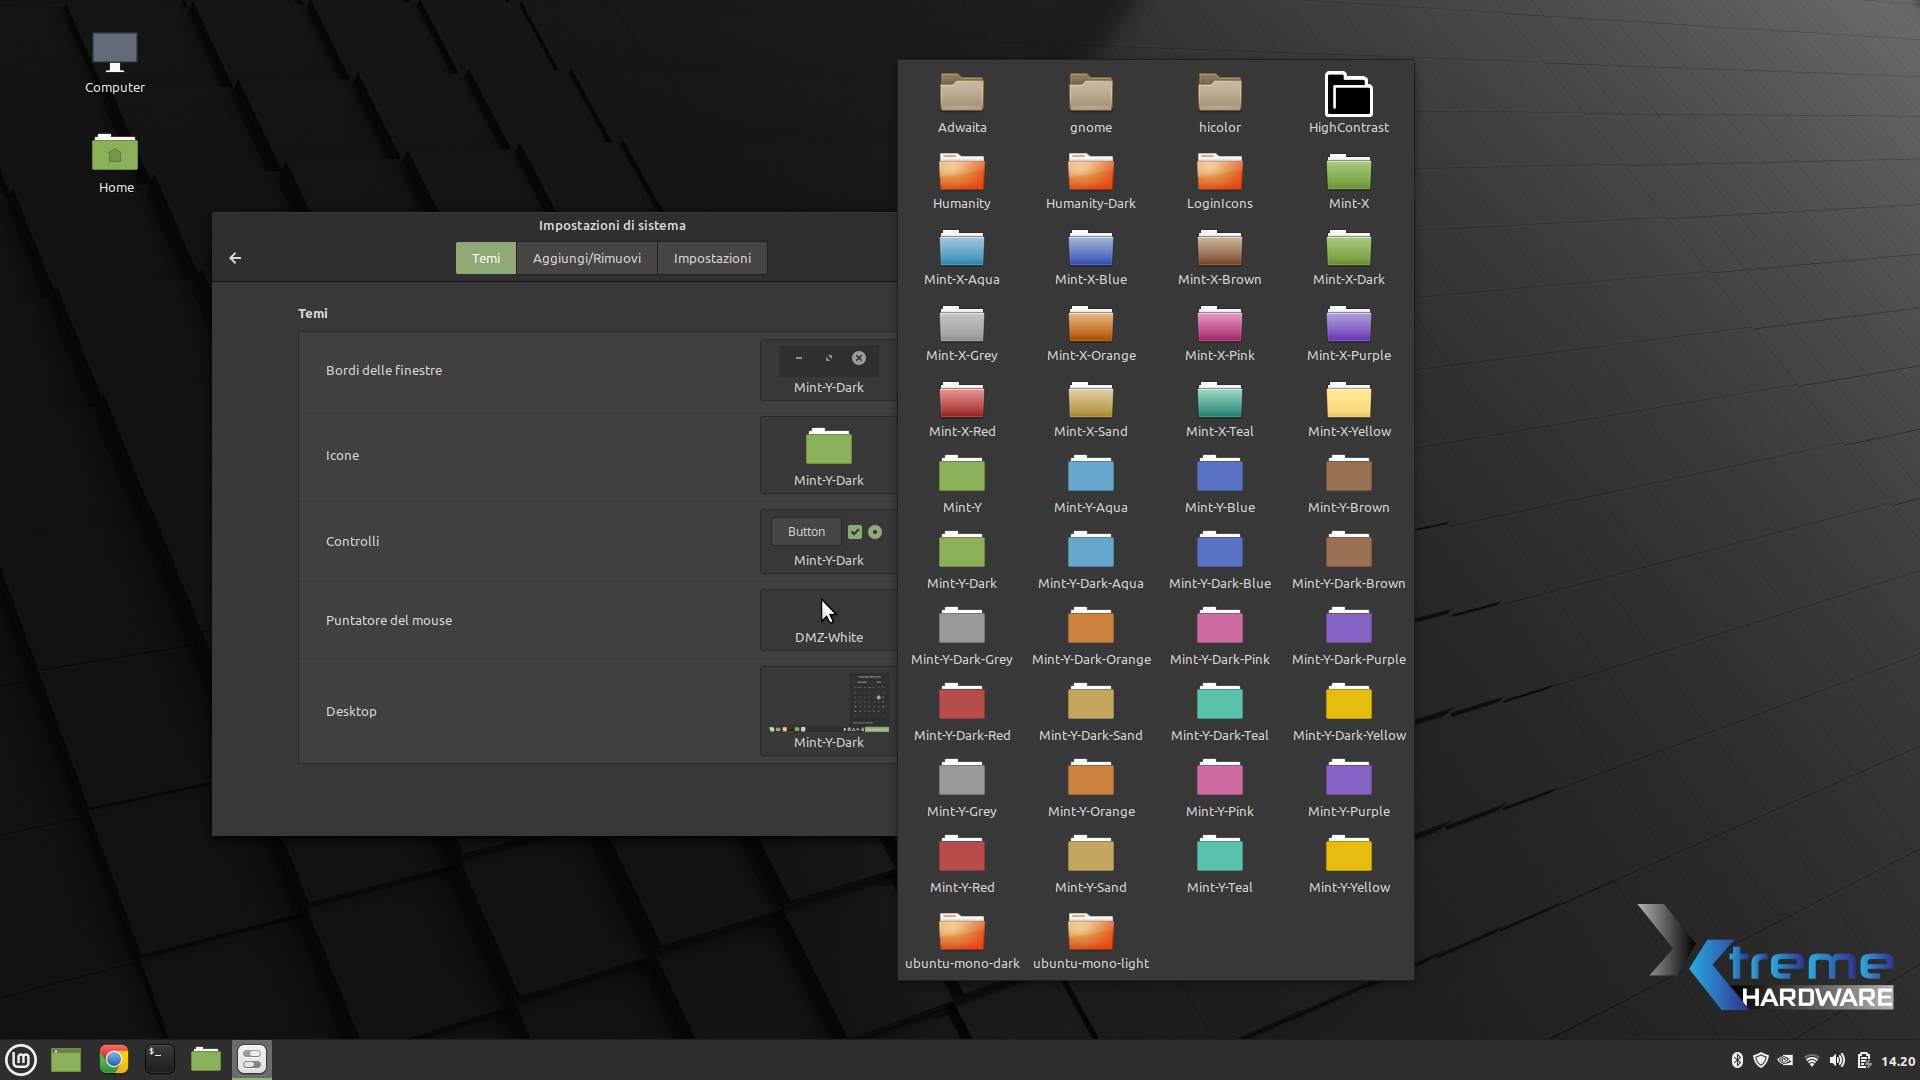Choose the Mint-Y-Teal icon theme
Viewport: 1920px width, 1080px height.
[1219, 864]
